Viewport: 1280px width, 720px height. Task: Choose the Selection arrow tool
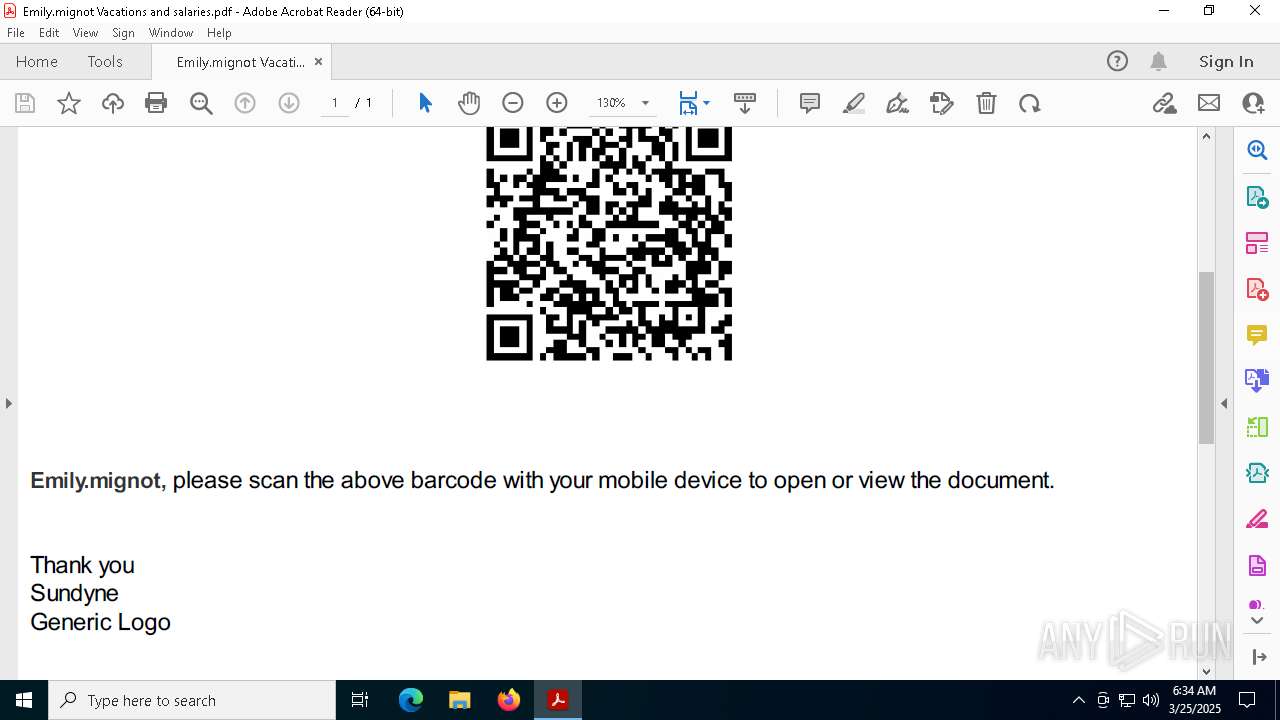(x=425, y=103)
